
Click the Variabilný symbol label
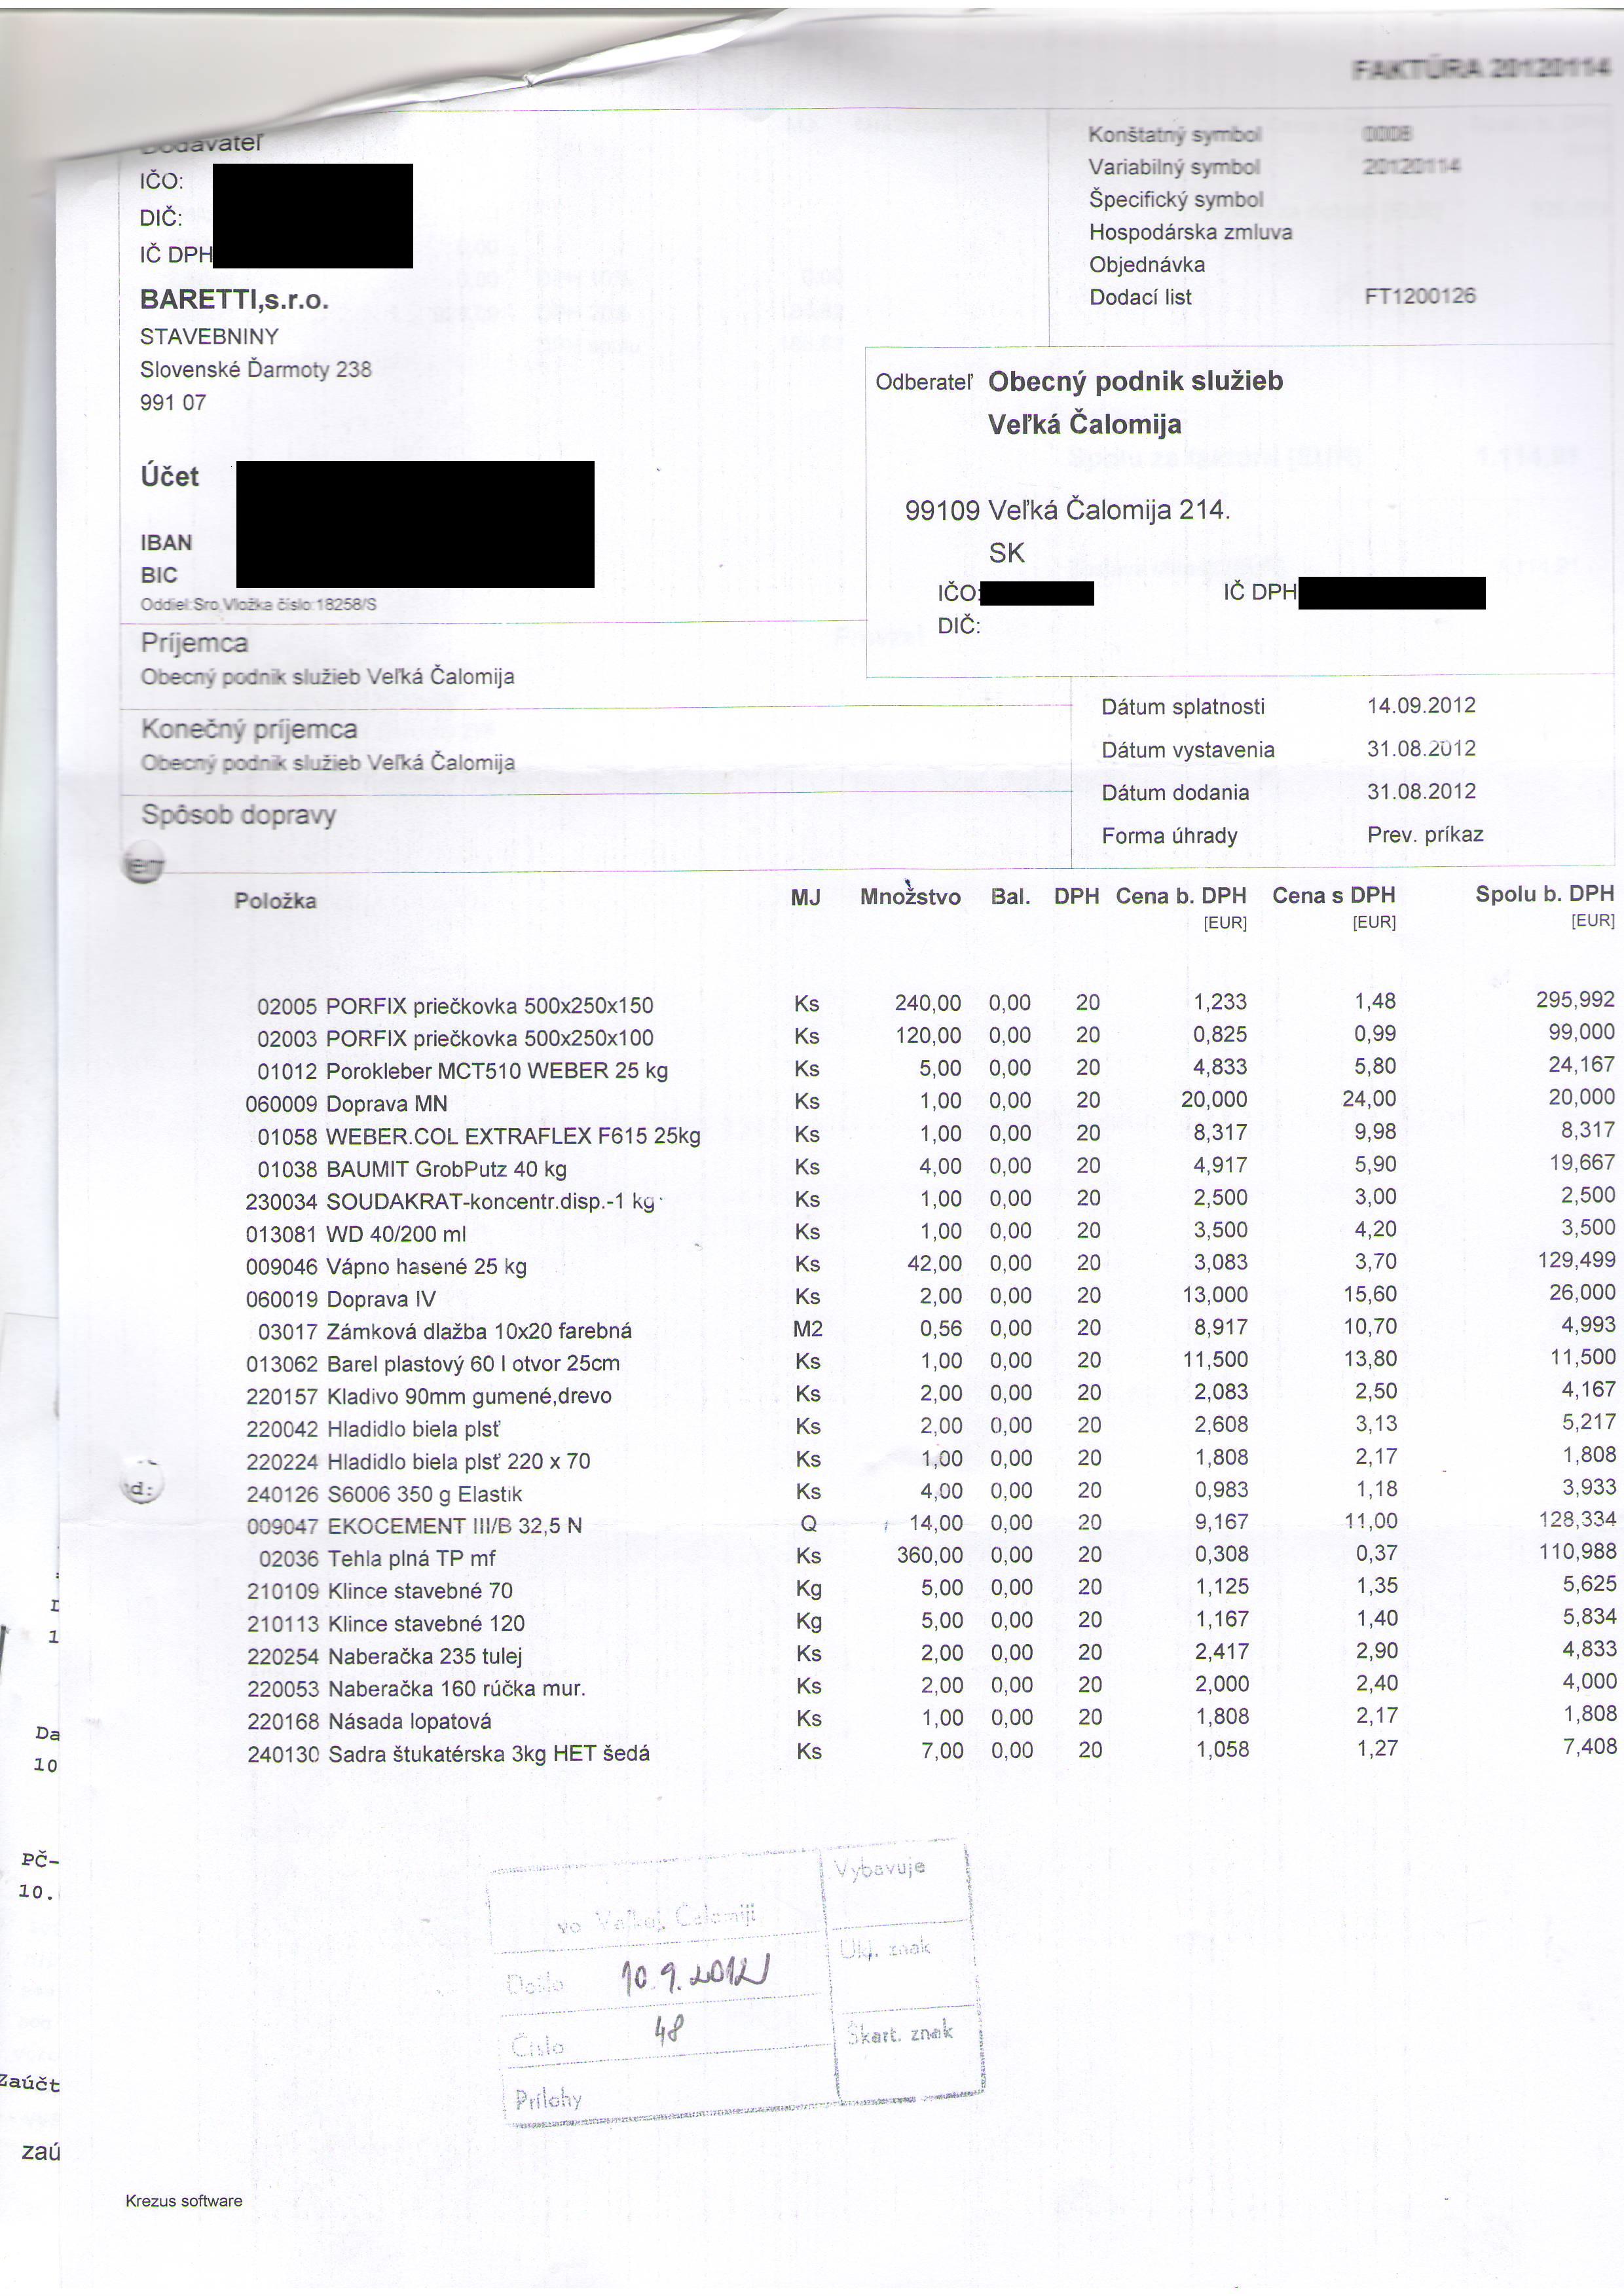tap(1174, 167)
